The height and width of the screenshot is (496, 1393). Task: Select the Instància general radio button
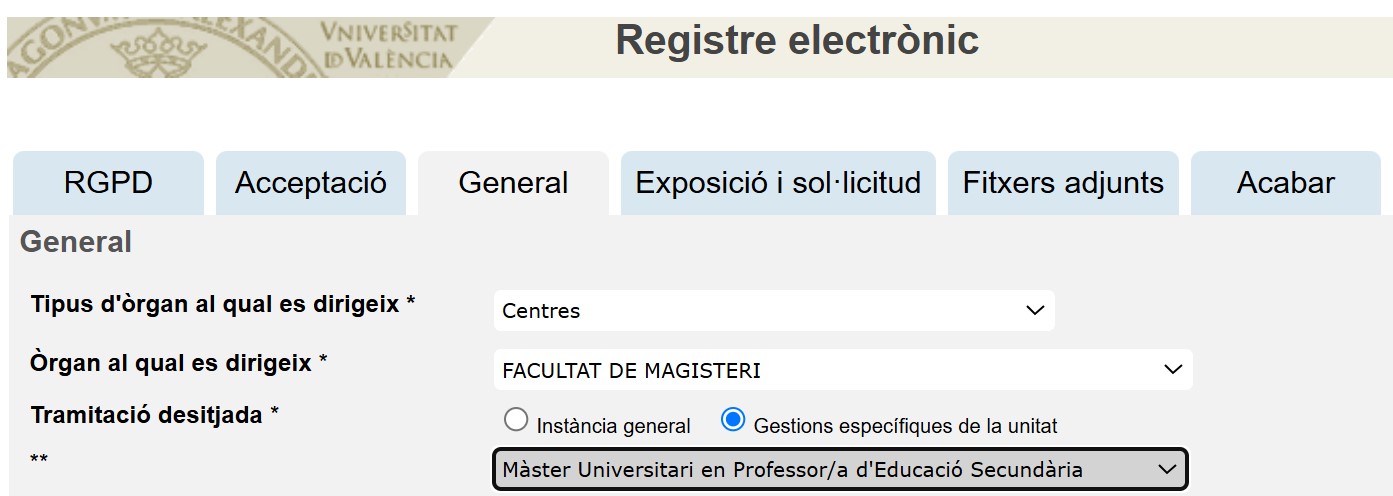point(516,420)
